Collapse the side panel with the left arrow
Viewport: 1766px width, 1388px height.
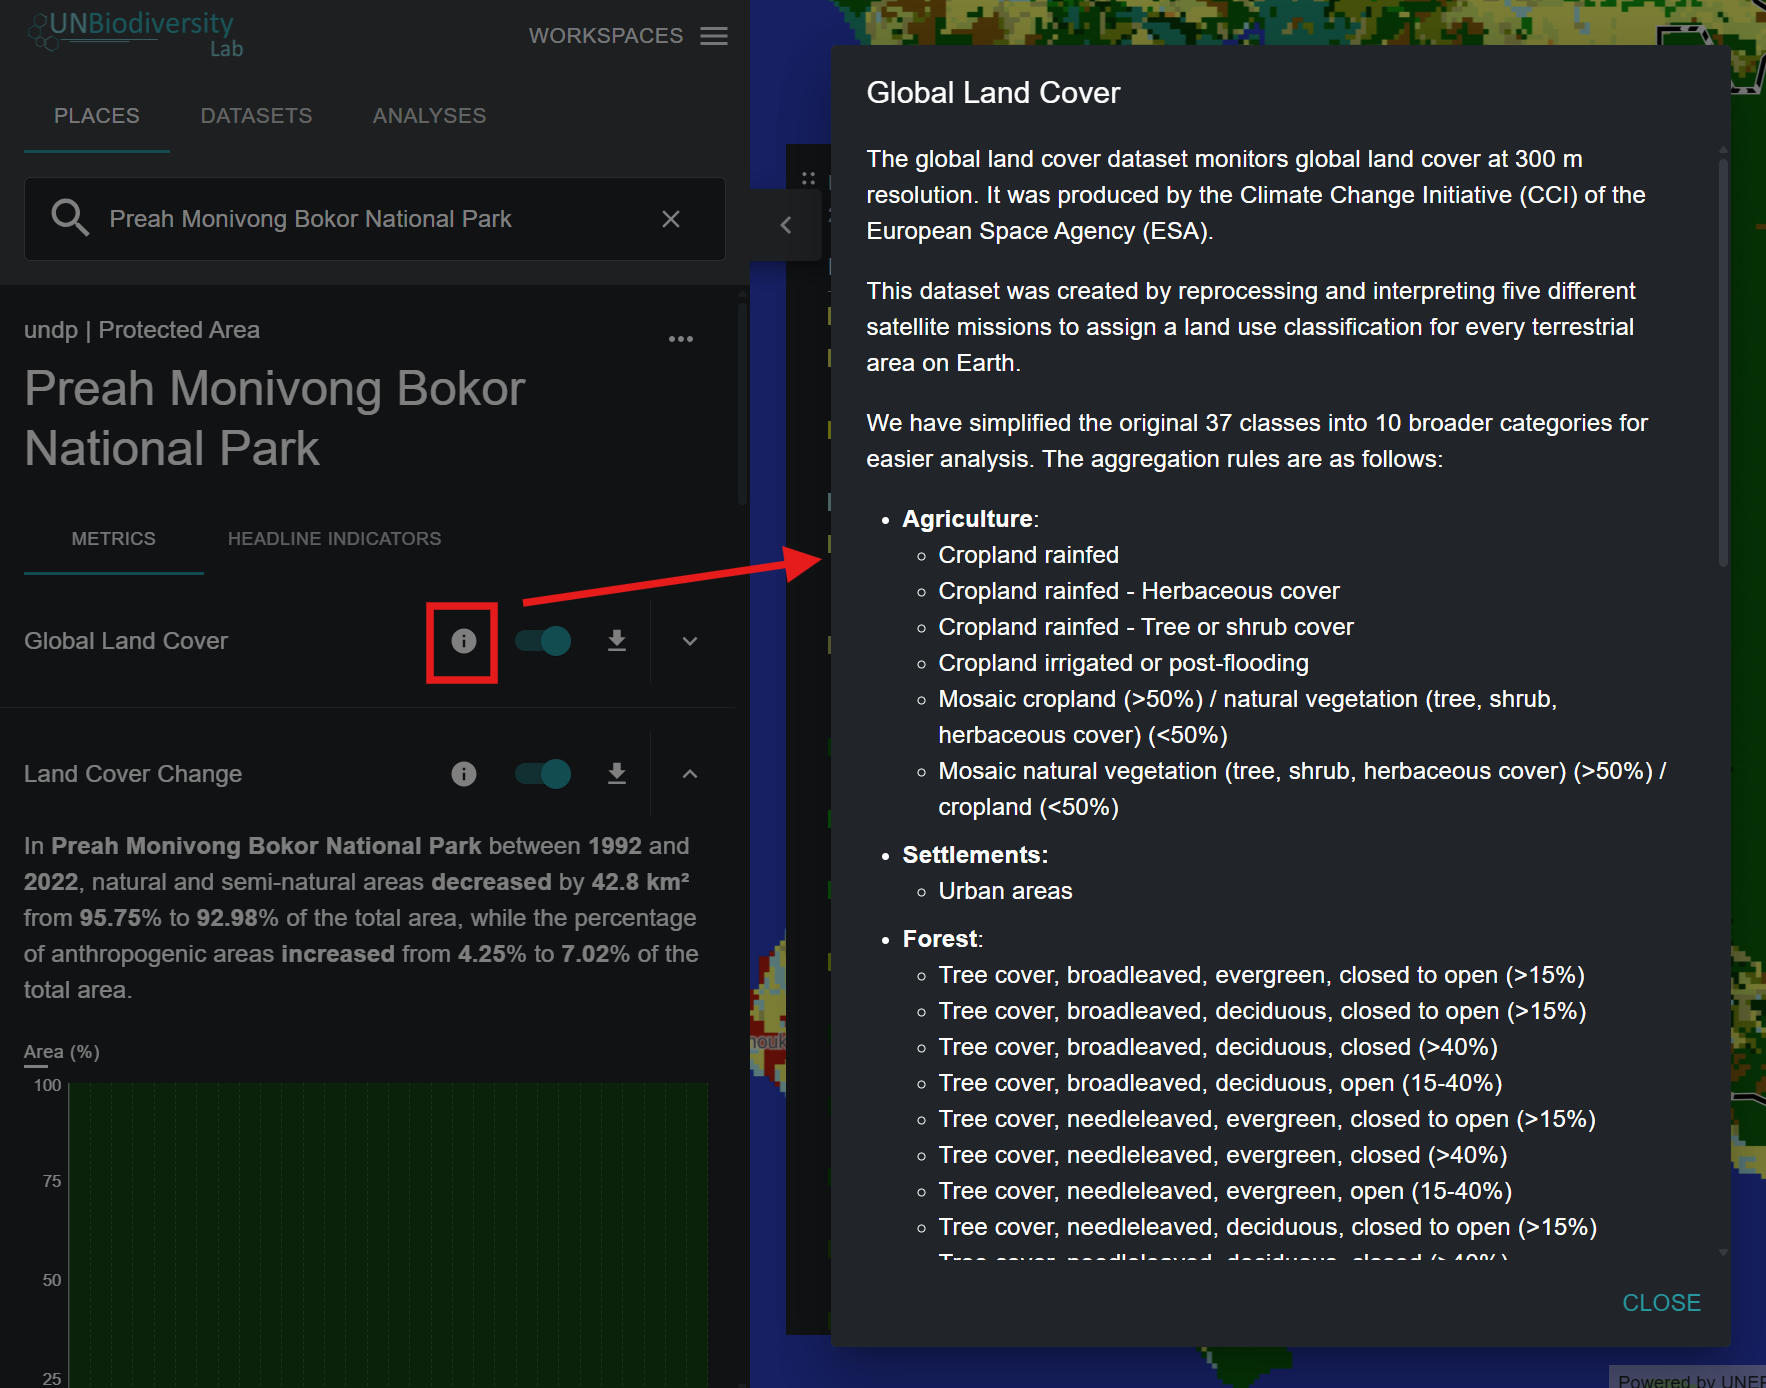786,225
